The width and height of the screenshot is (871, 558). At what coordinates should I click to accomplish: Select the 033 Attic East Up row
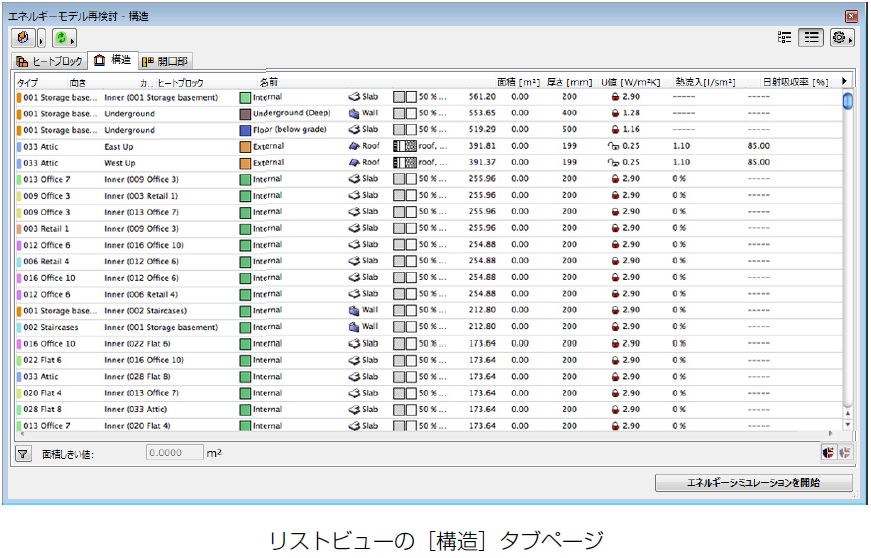428,147
